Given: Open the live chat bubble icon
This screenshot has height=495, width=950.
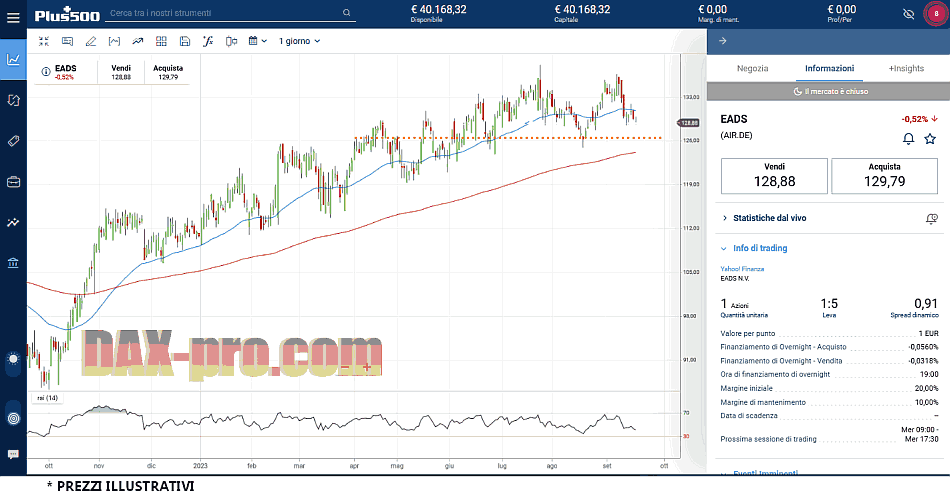Looking at the screenshot, I should [13, 454].
